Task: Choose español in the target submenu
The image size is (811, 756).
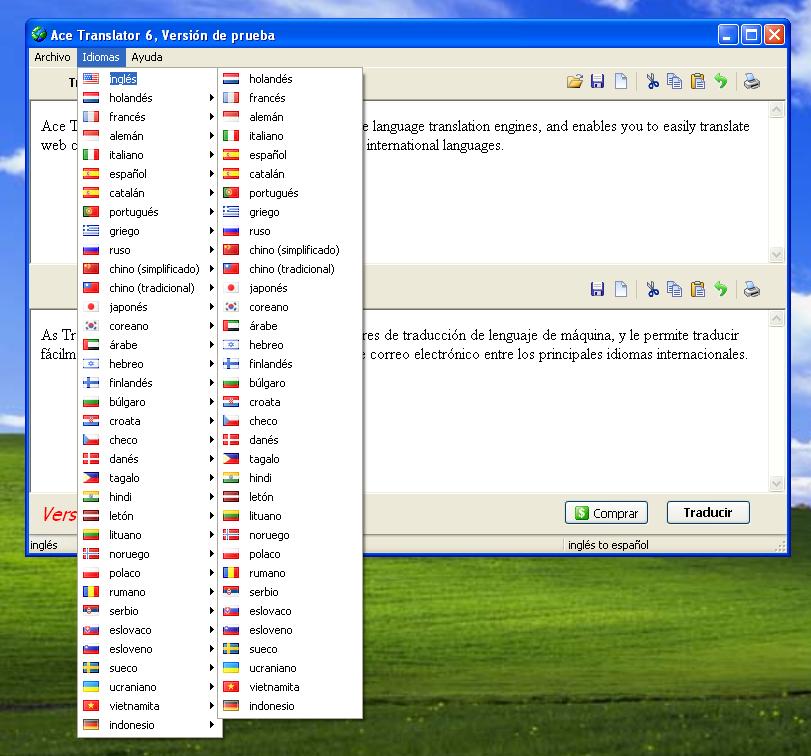Action: [290, 155]
